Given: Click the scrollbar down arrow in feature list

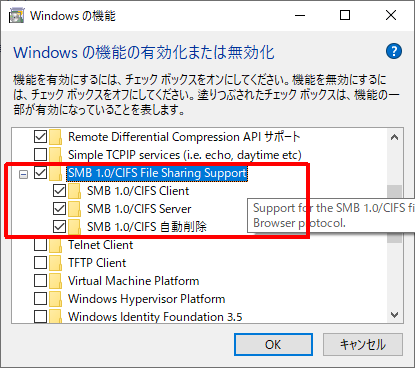Looking at the screenshot, I should [x=395, y=315].
